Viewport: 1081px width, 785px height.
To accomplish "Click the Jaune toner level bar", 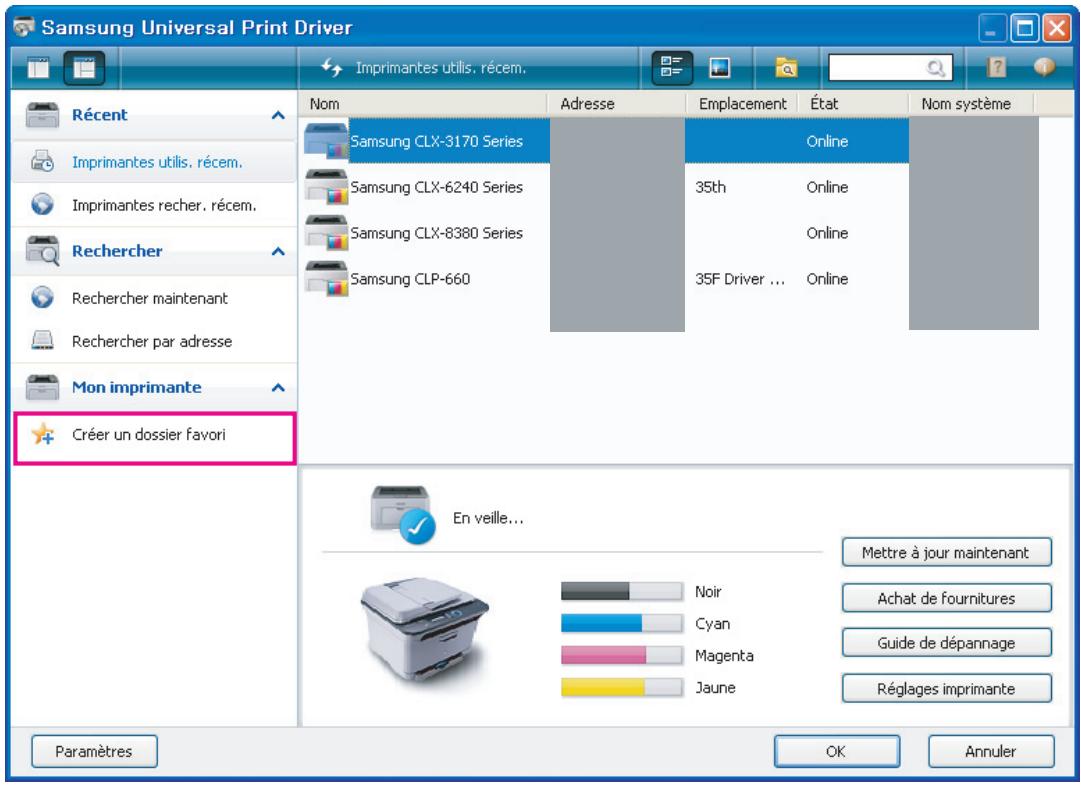I will click(x=622, y=687).
